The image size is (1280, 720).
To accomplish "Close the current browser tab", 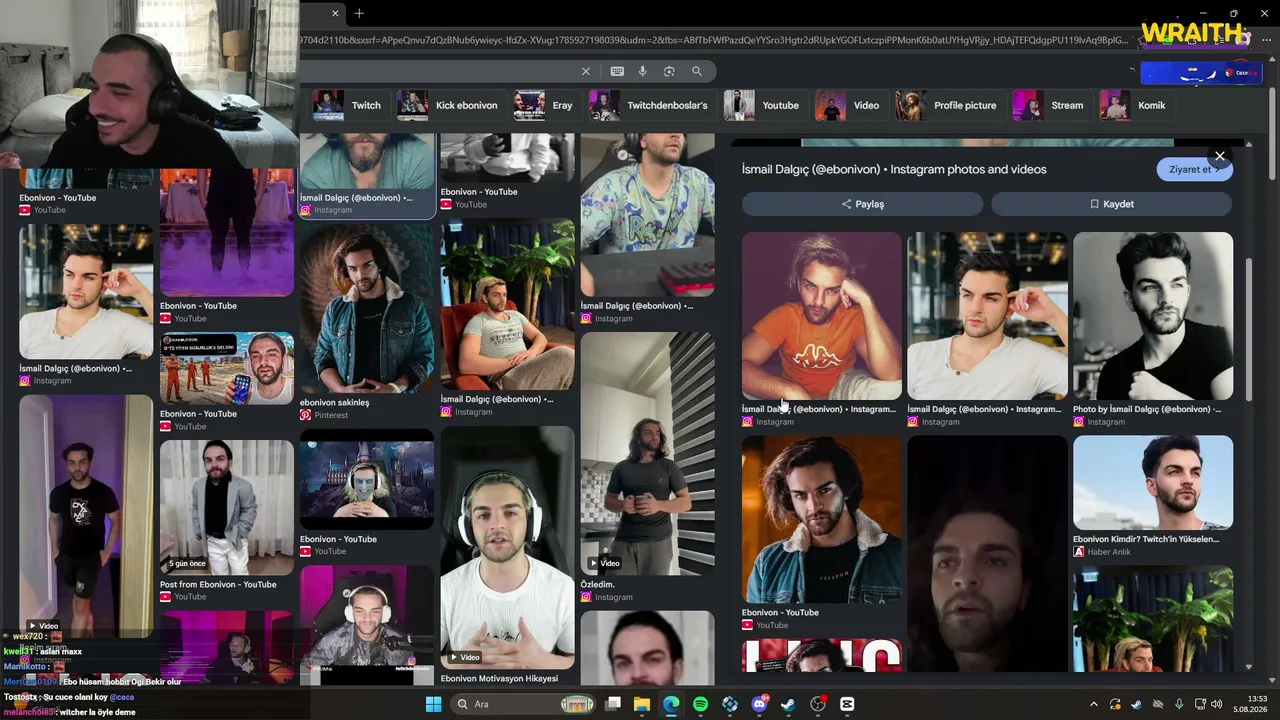I will click(335, 13).
